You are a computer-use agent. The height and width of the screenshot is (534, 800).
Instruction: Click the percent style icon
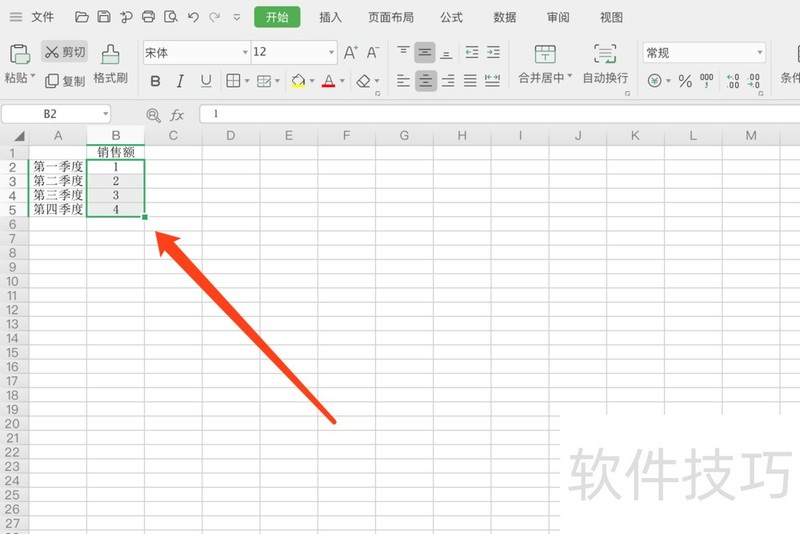point(685,81)
